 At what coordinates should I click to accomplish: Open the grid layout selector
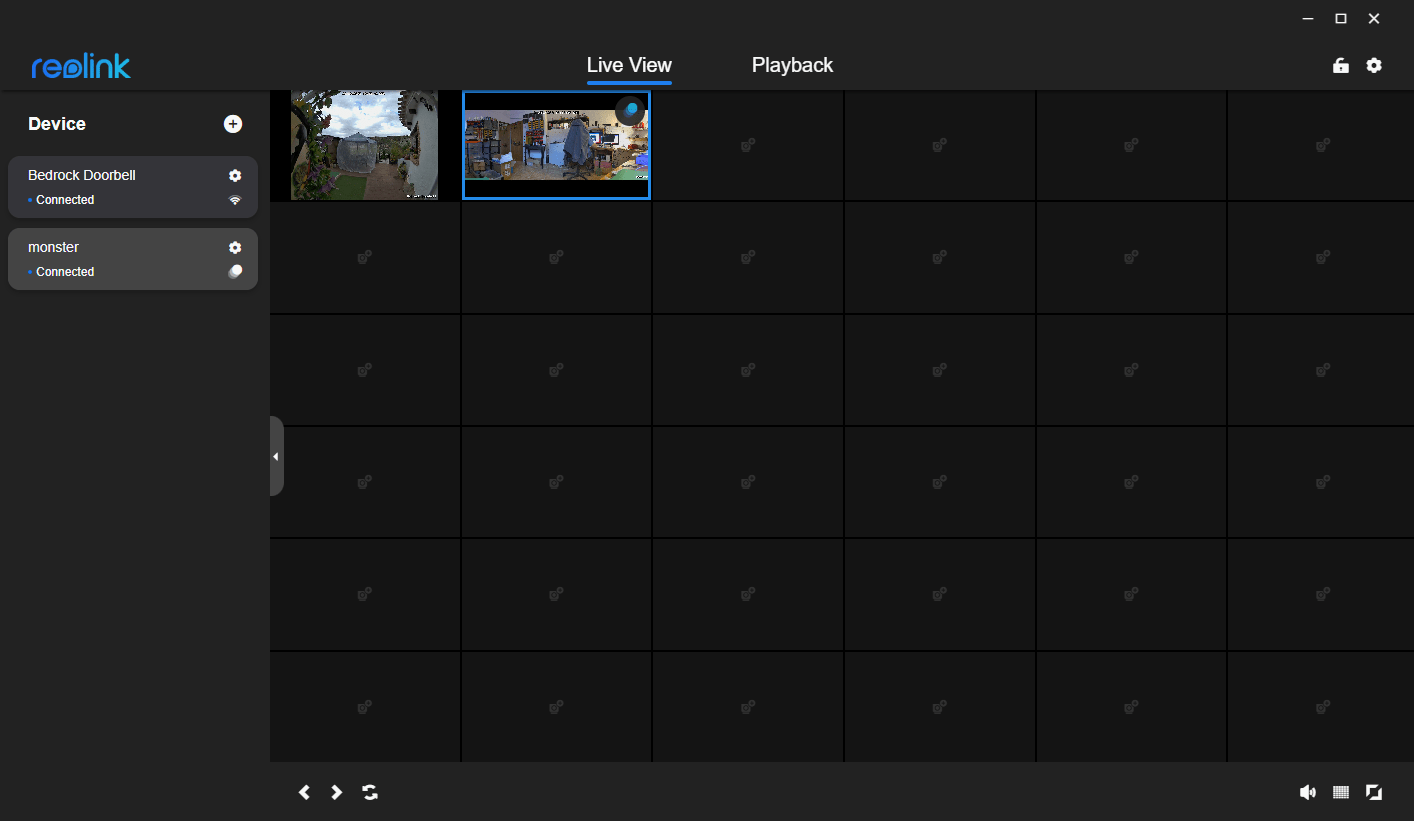pos(1341,792)
